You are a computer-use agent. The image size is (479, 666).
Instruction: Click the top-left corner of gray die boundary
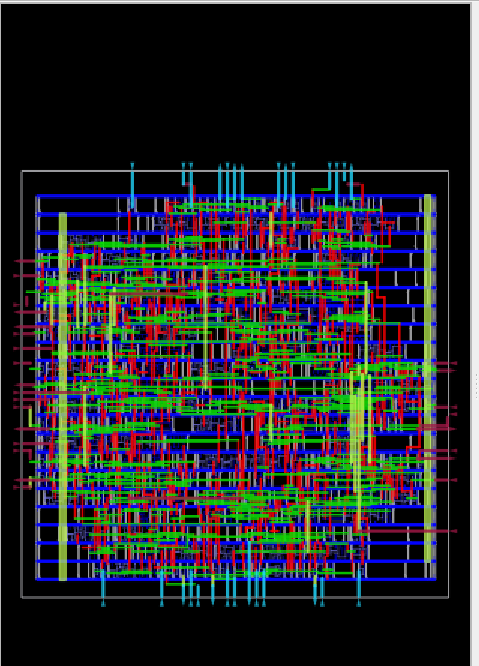22,171
